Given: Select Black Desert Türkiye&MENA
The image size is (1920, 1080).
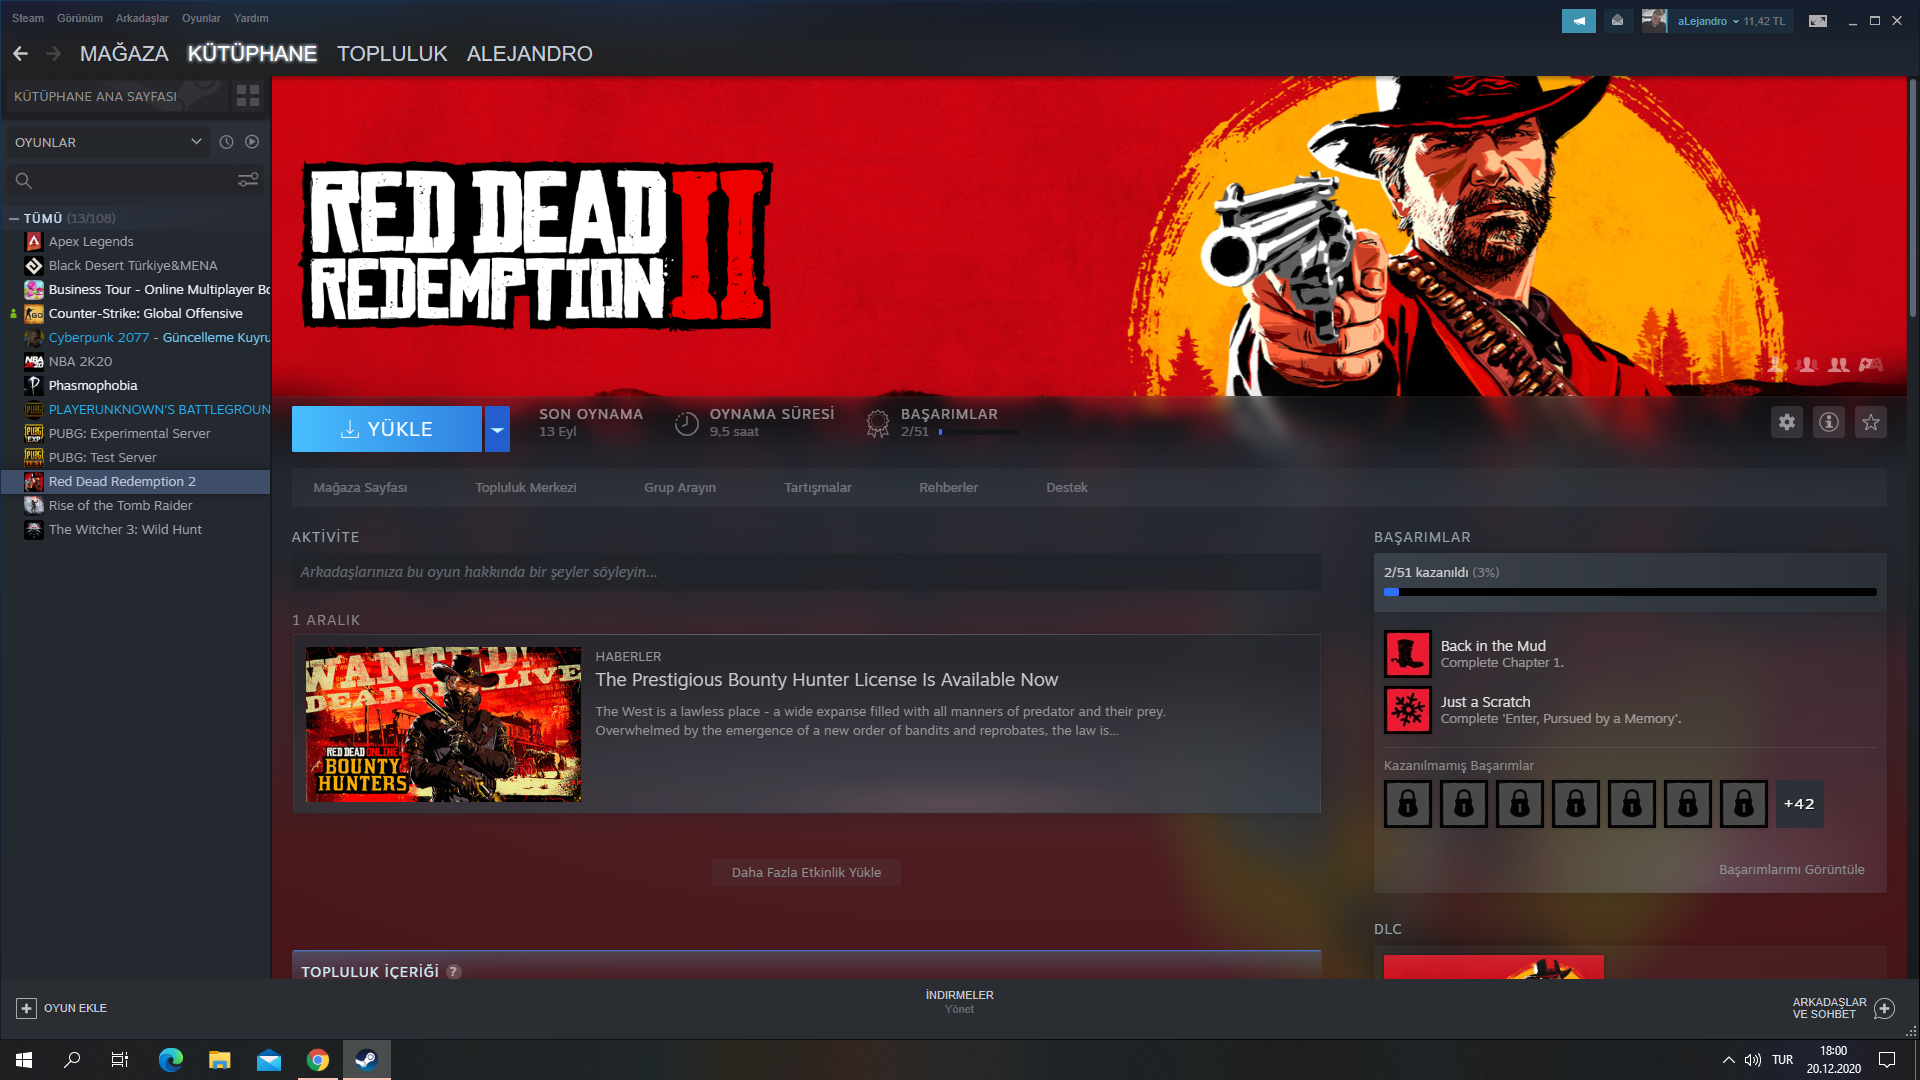Looking at the screenshot, I should pos(136,265).
